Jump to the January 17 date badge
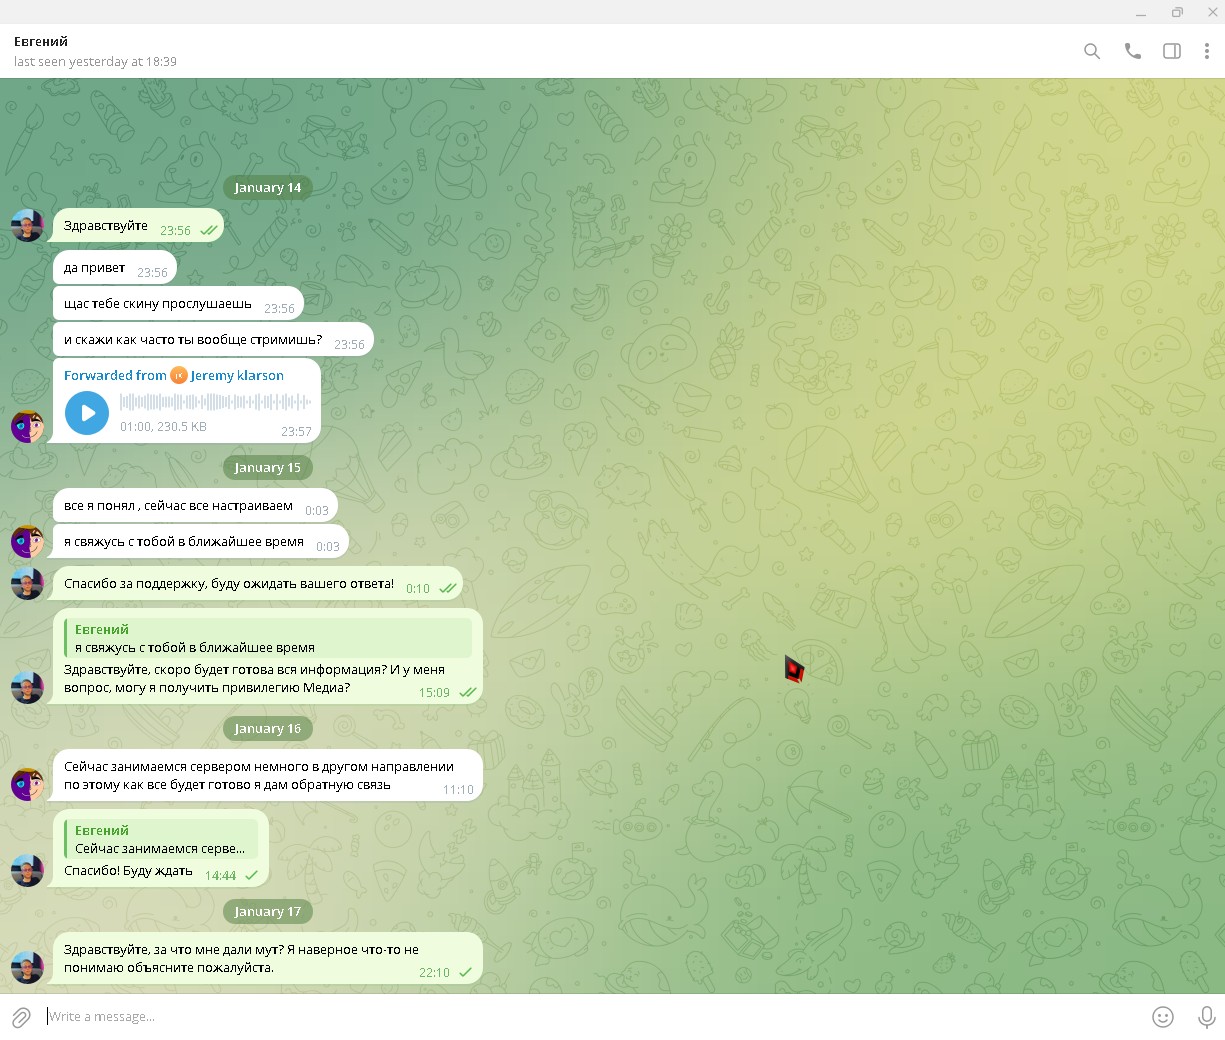 (267, 912)
